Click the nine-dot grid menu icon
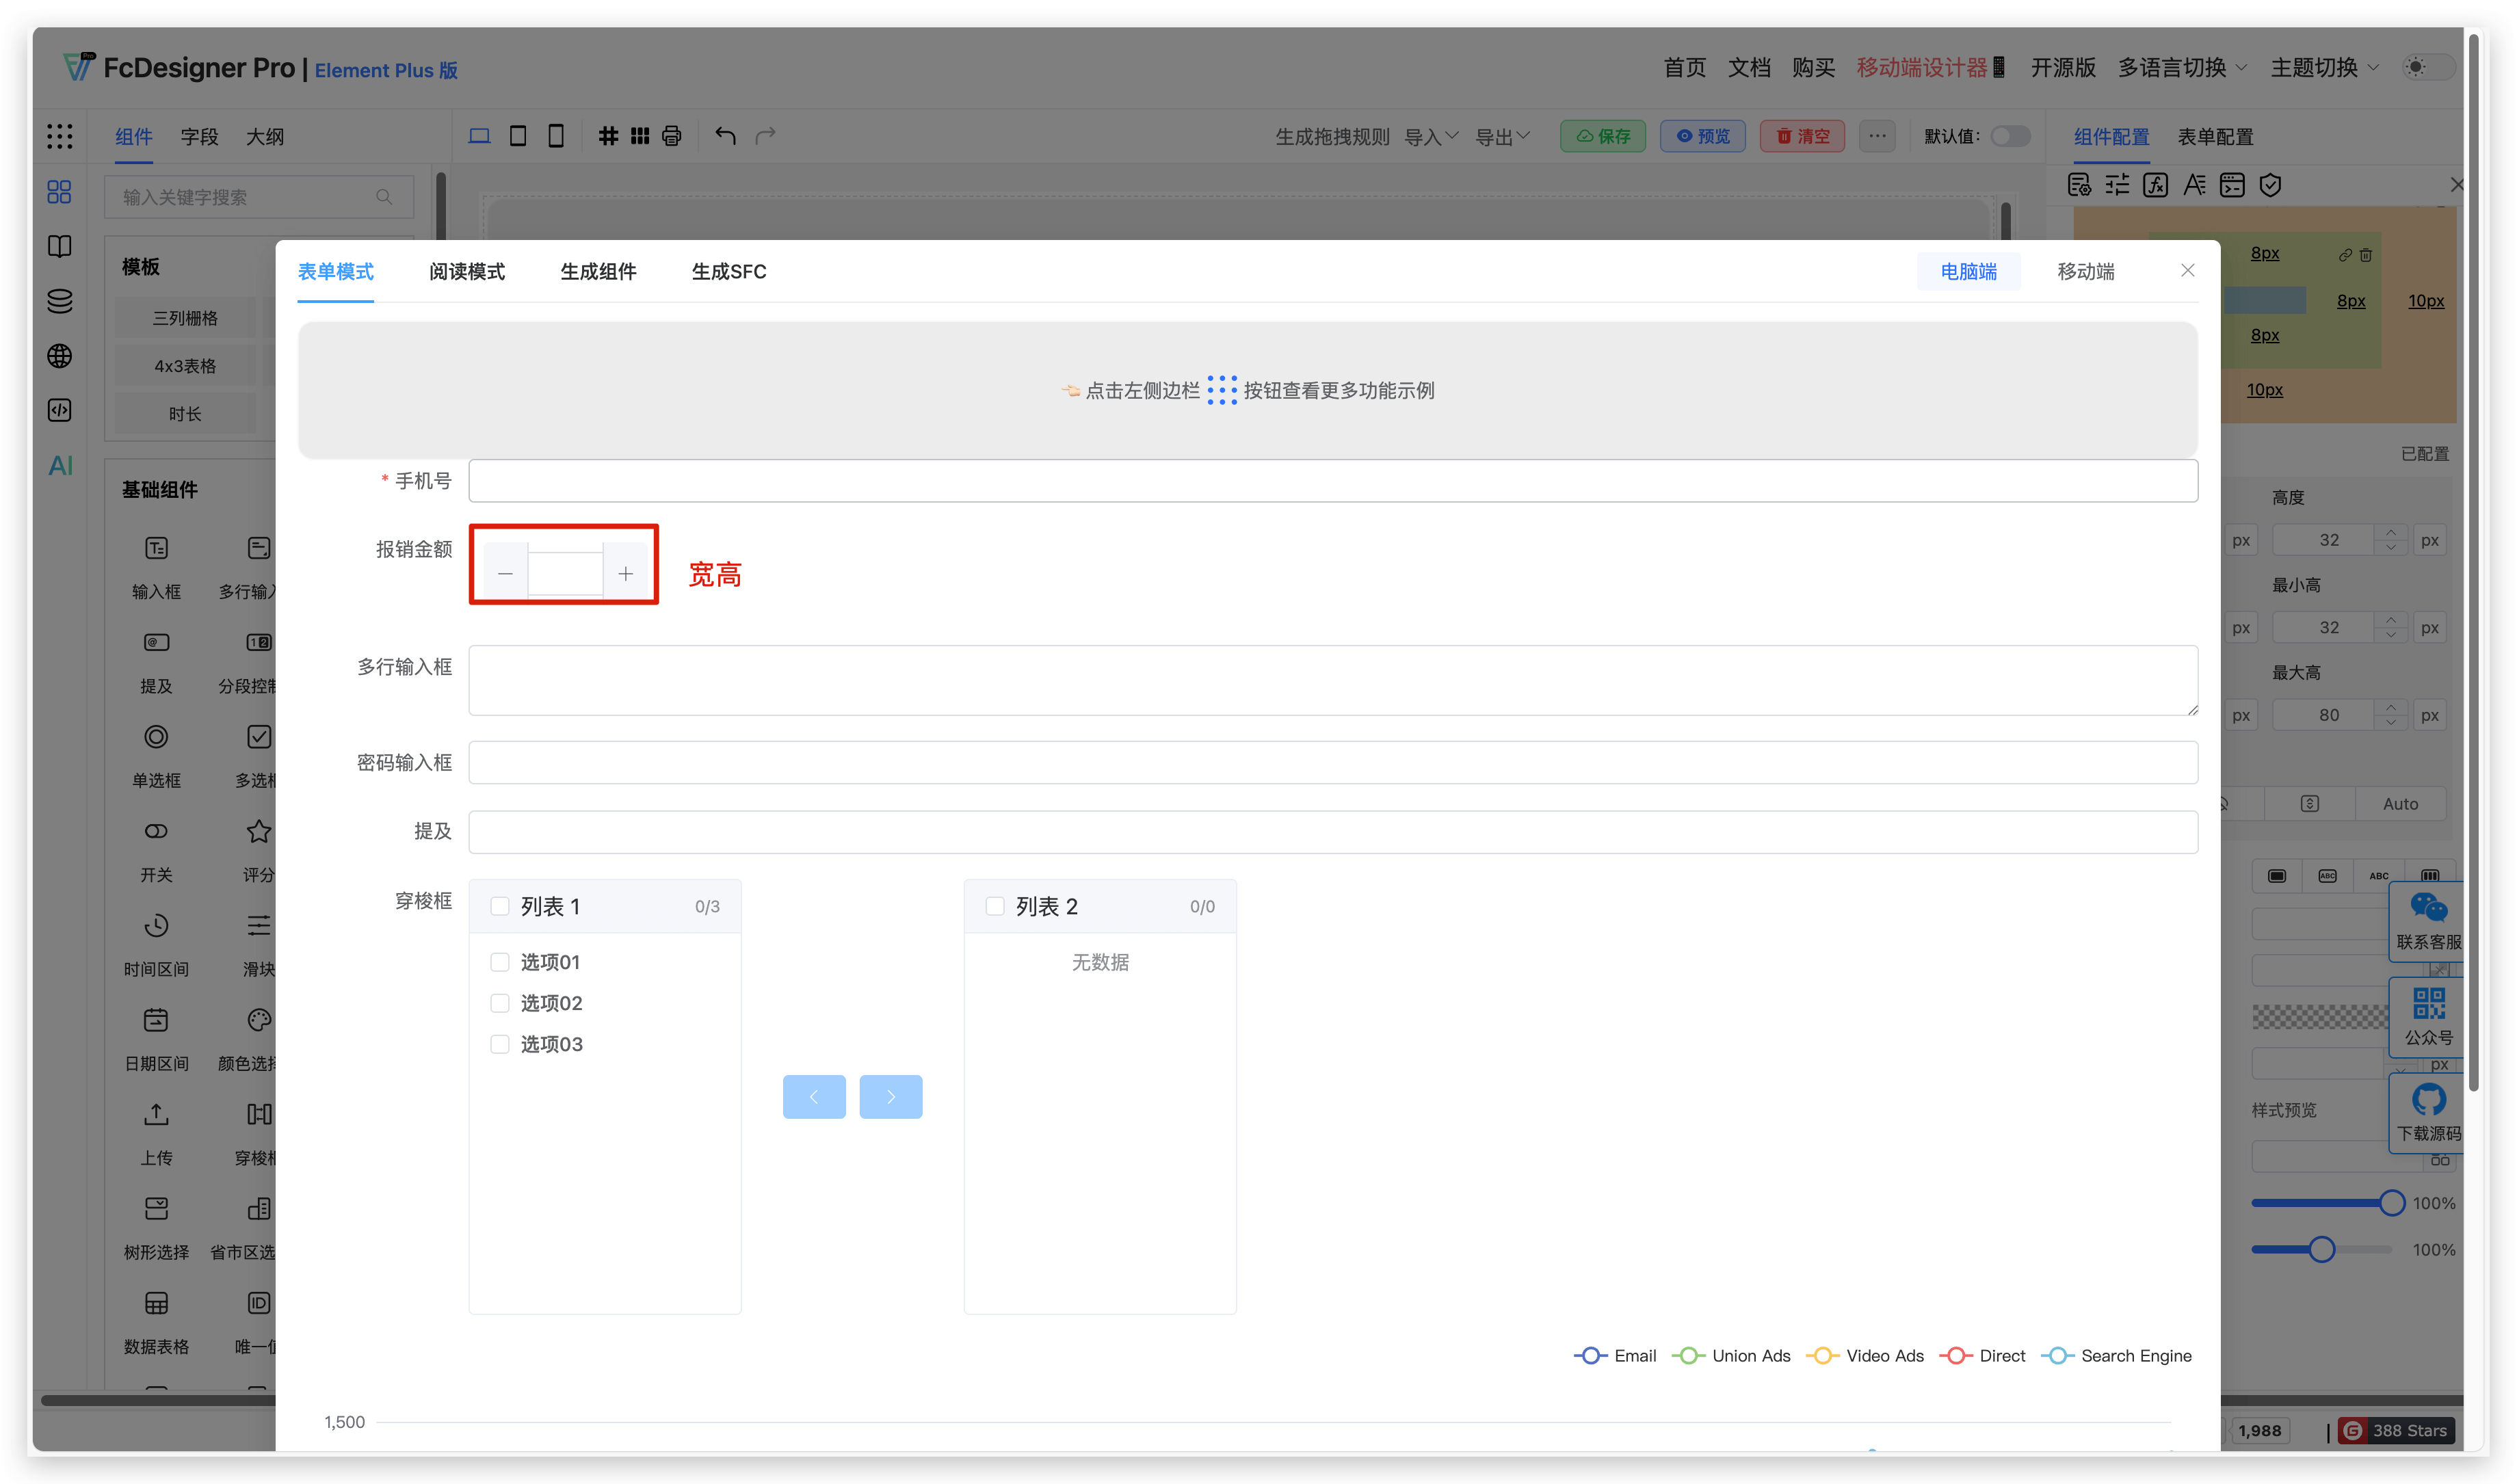The width and height of the screenshot is (2517, 1484). (x=60, y=136)
